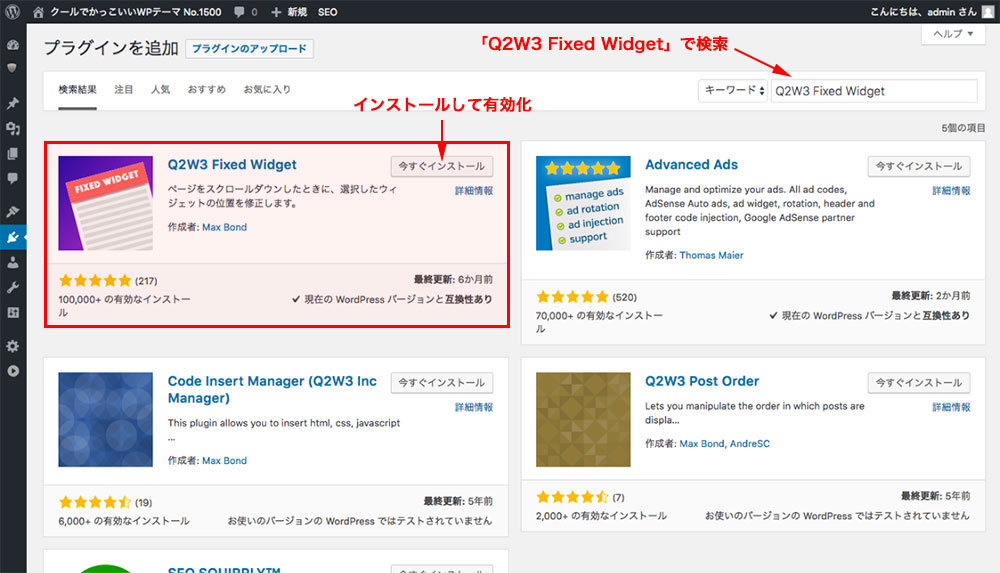1000x573 pixels.
Task: Open the Dashboard gauge icon in sidebar
Action: 13,45
